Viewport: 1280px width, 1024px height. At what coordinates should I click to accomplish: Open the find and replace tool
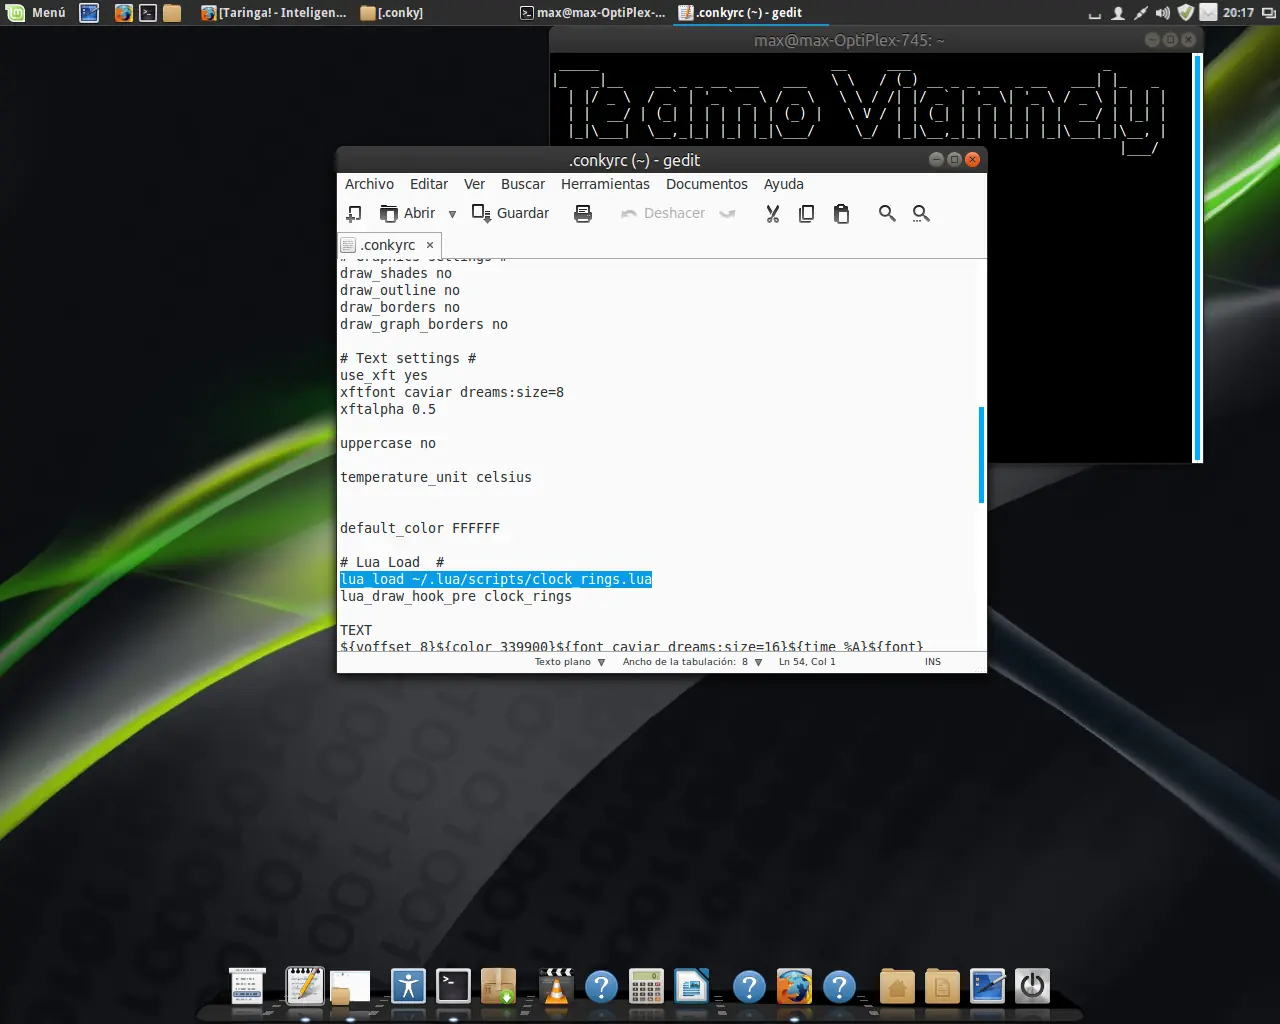921,214
